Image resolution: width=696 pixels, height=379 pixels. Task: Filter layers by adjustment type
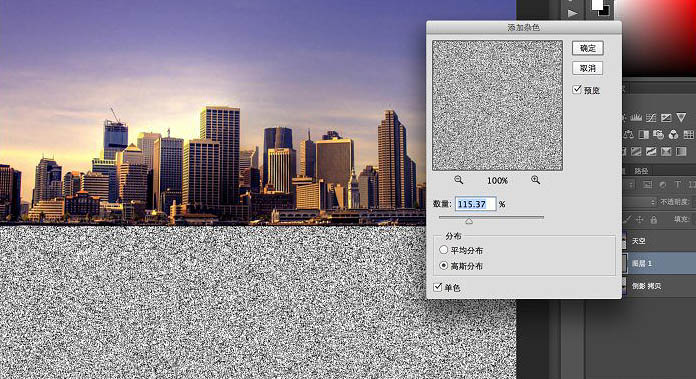click(x=663, y=185)
